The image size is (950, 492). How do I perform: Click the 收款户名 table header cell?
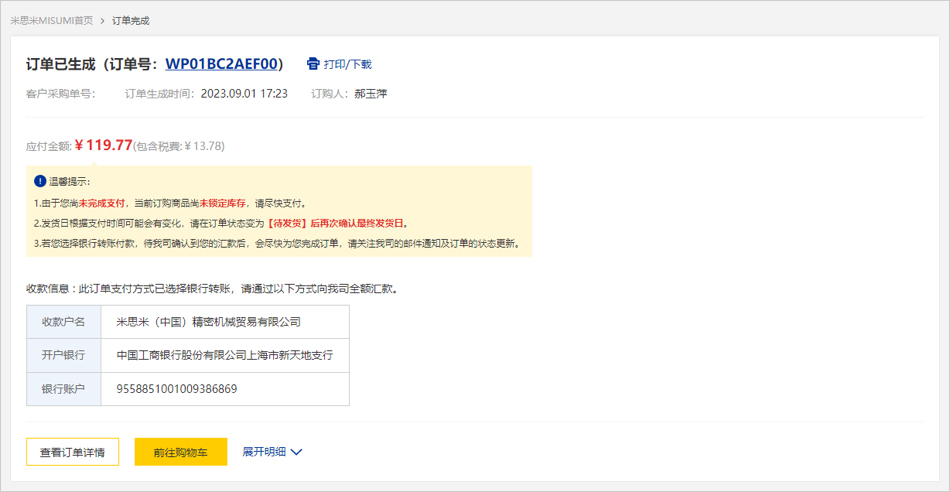click(63, 322)
